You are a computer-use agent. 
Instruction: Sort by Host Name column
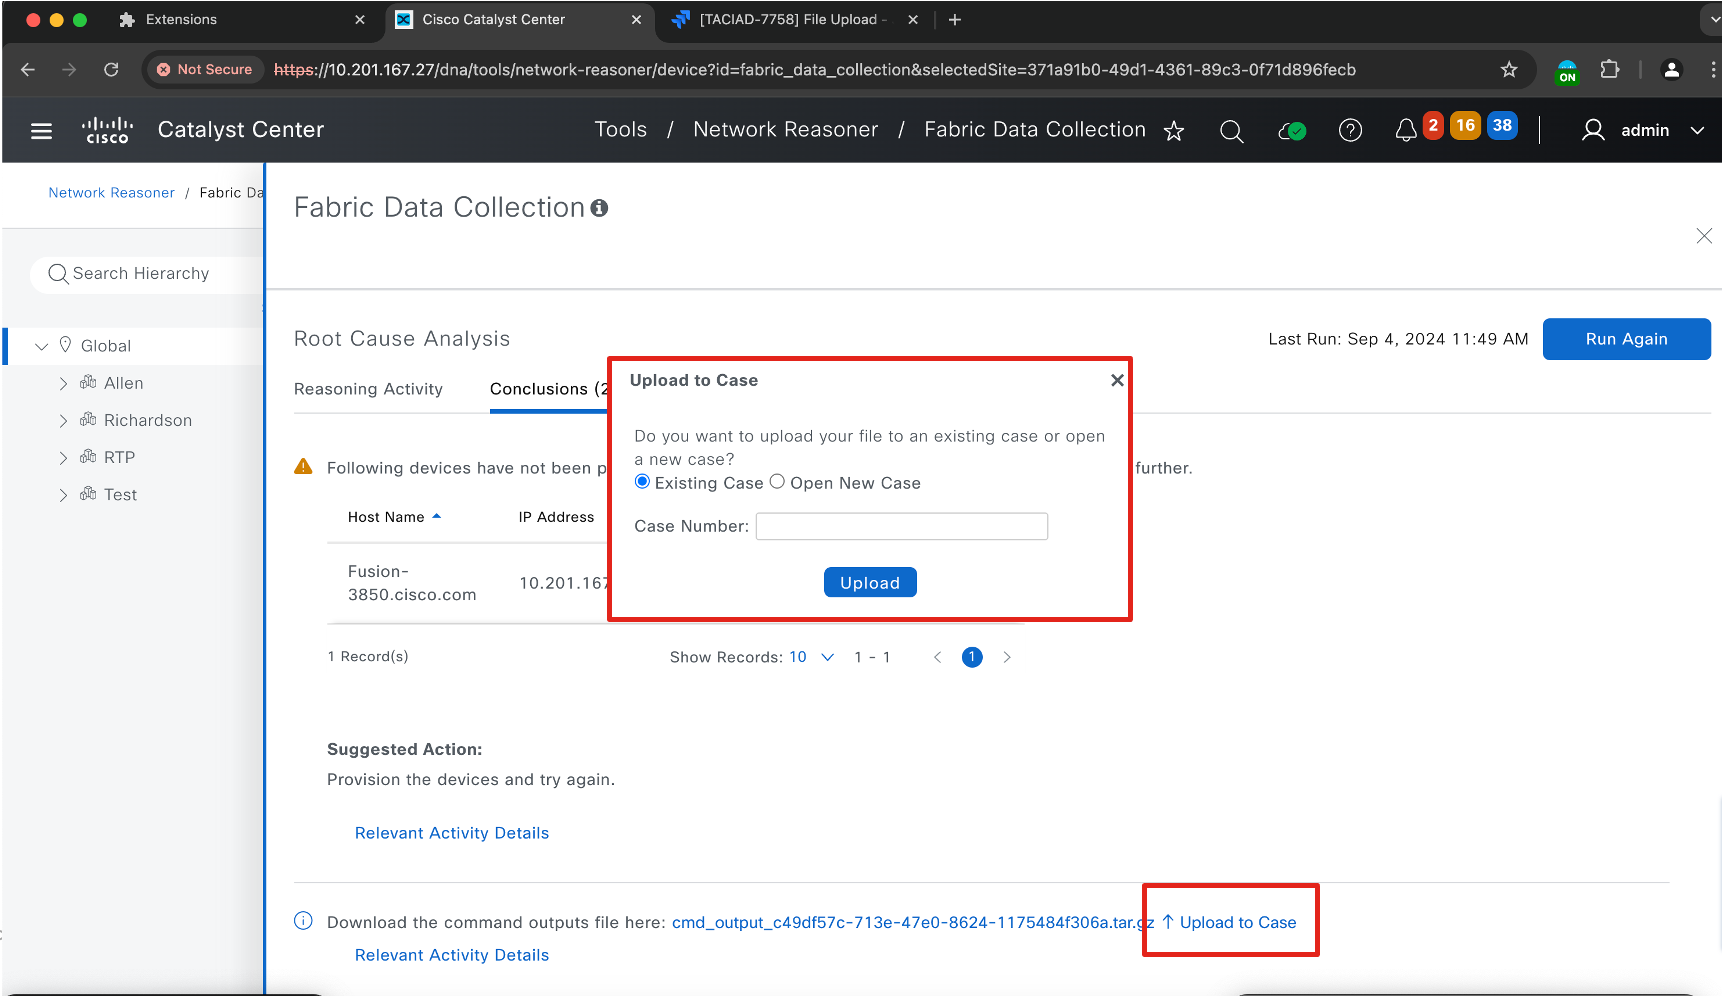tap(394, 517)
